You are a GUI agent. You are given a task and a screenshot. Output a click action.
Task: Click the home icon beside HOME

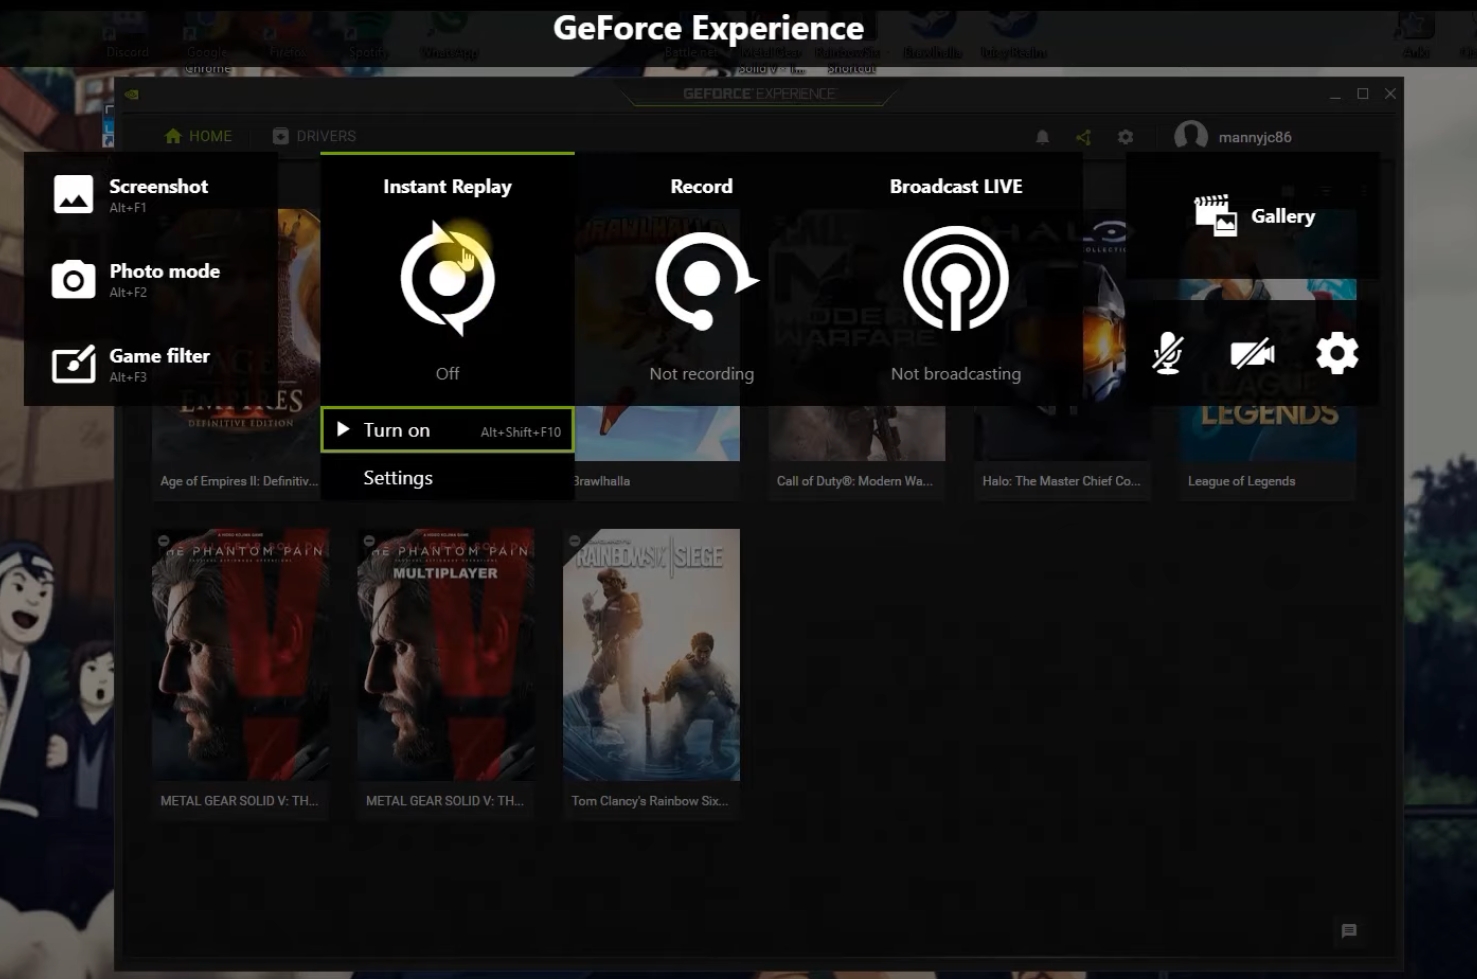pyautogui.click(x=173, y=136)
